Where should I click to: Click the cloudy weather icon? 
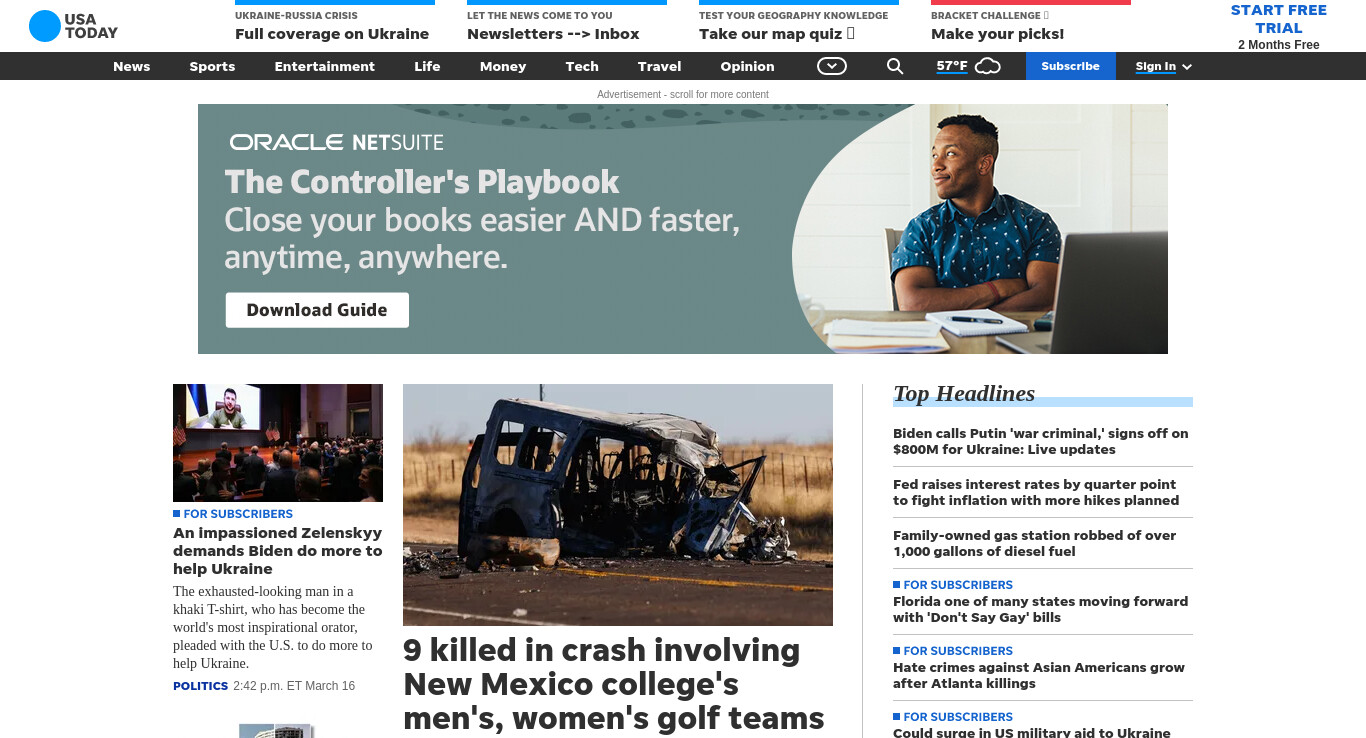click(x=988, y=66)
